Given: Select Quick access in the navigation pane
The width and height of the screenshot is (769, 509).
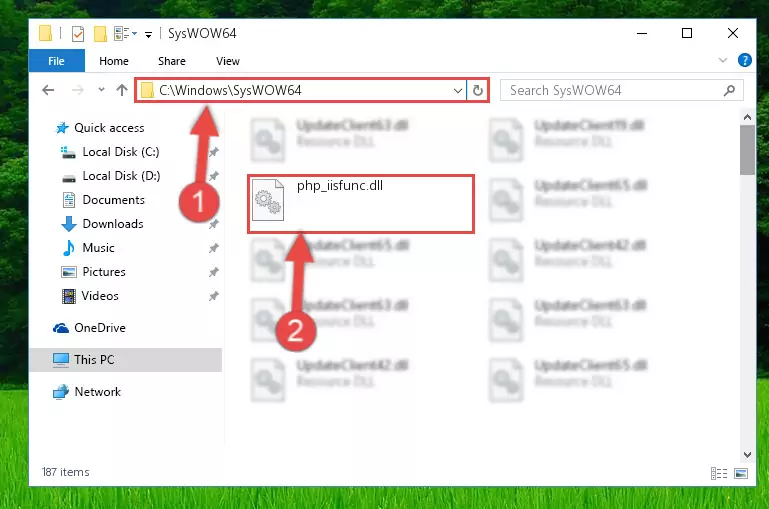Looking at the screenshot, I should tap(109, 128).
